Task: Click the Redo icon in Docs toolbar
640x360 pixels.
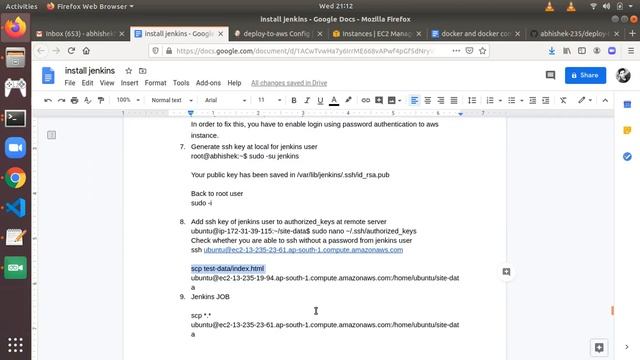Action: (61, 100)
